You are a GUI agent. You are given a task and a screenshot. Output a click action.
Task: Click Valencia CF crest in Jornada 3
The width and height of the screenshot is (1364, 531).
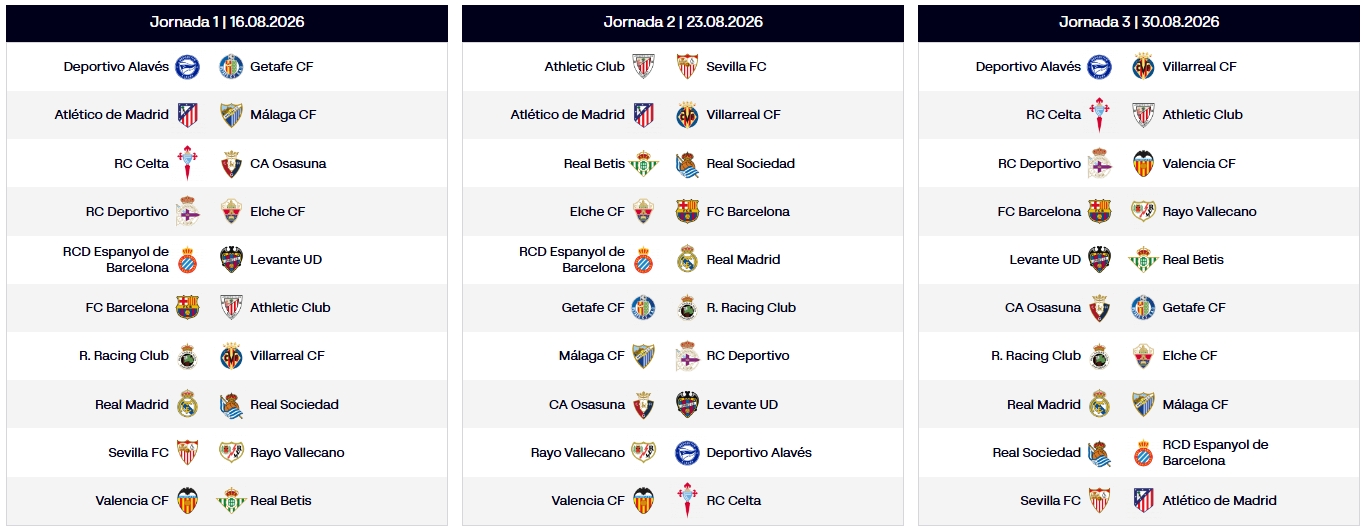click(x=1143, y=164)
